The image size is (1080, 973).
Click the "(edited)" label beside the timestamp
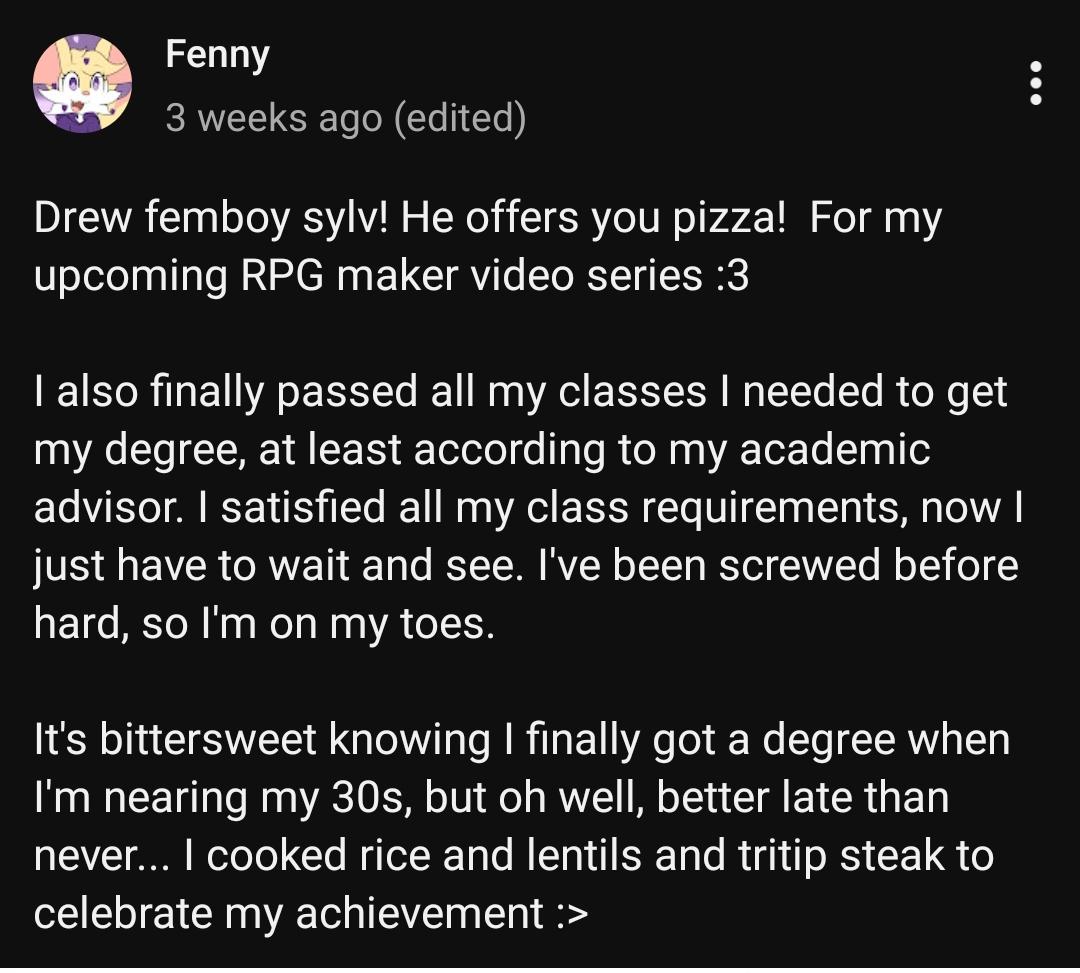coord(459,118)
